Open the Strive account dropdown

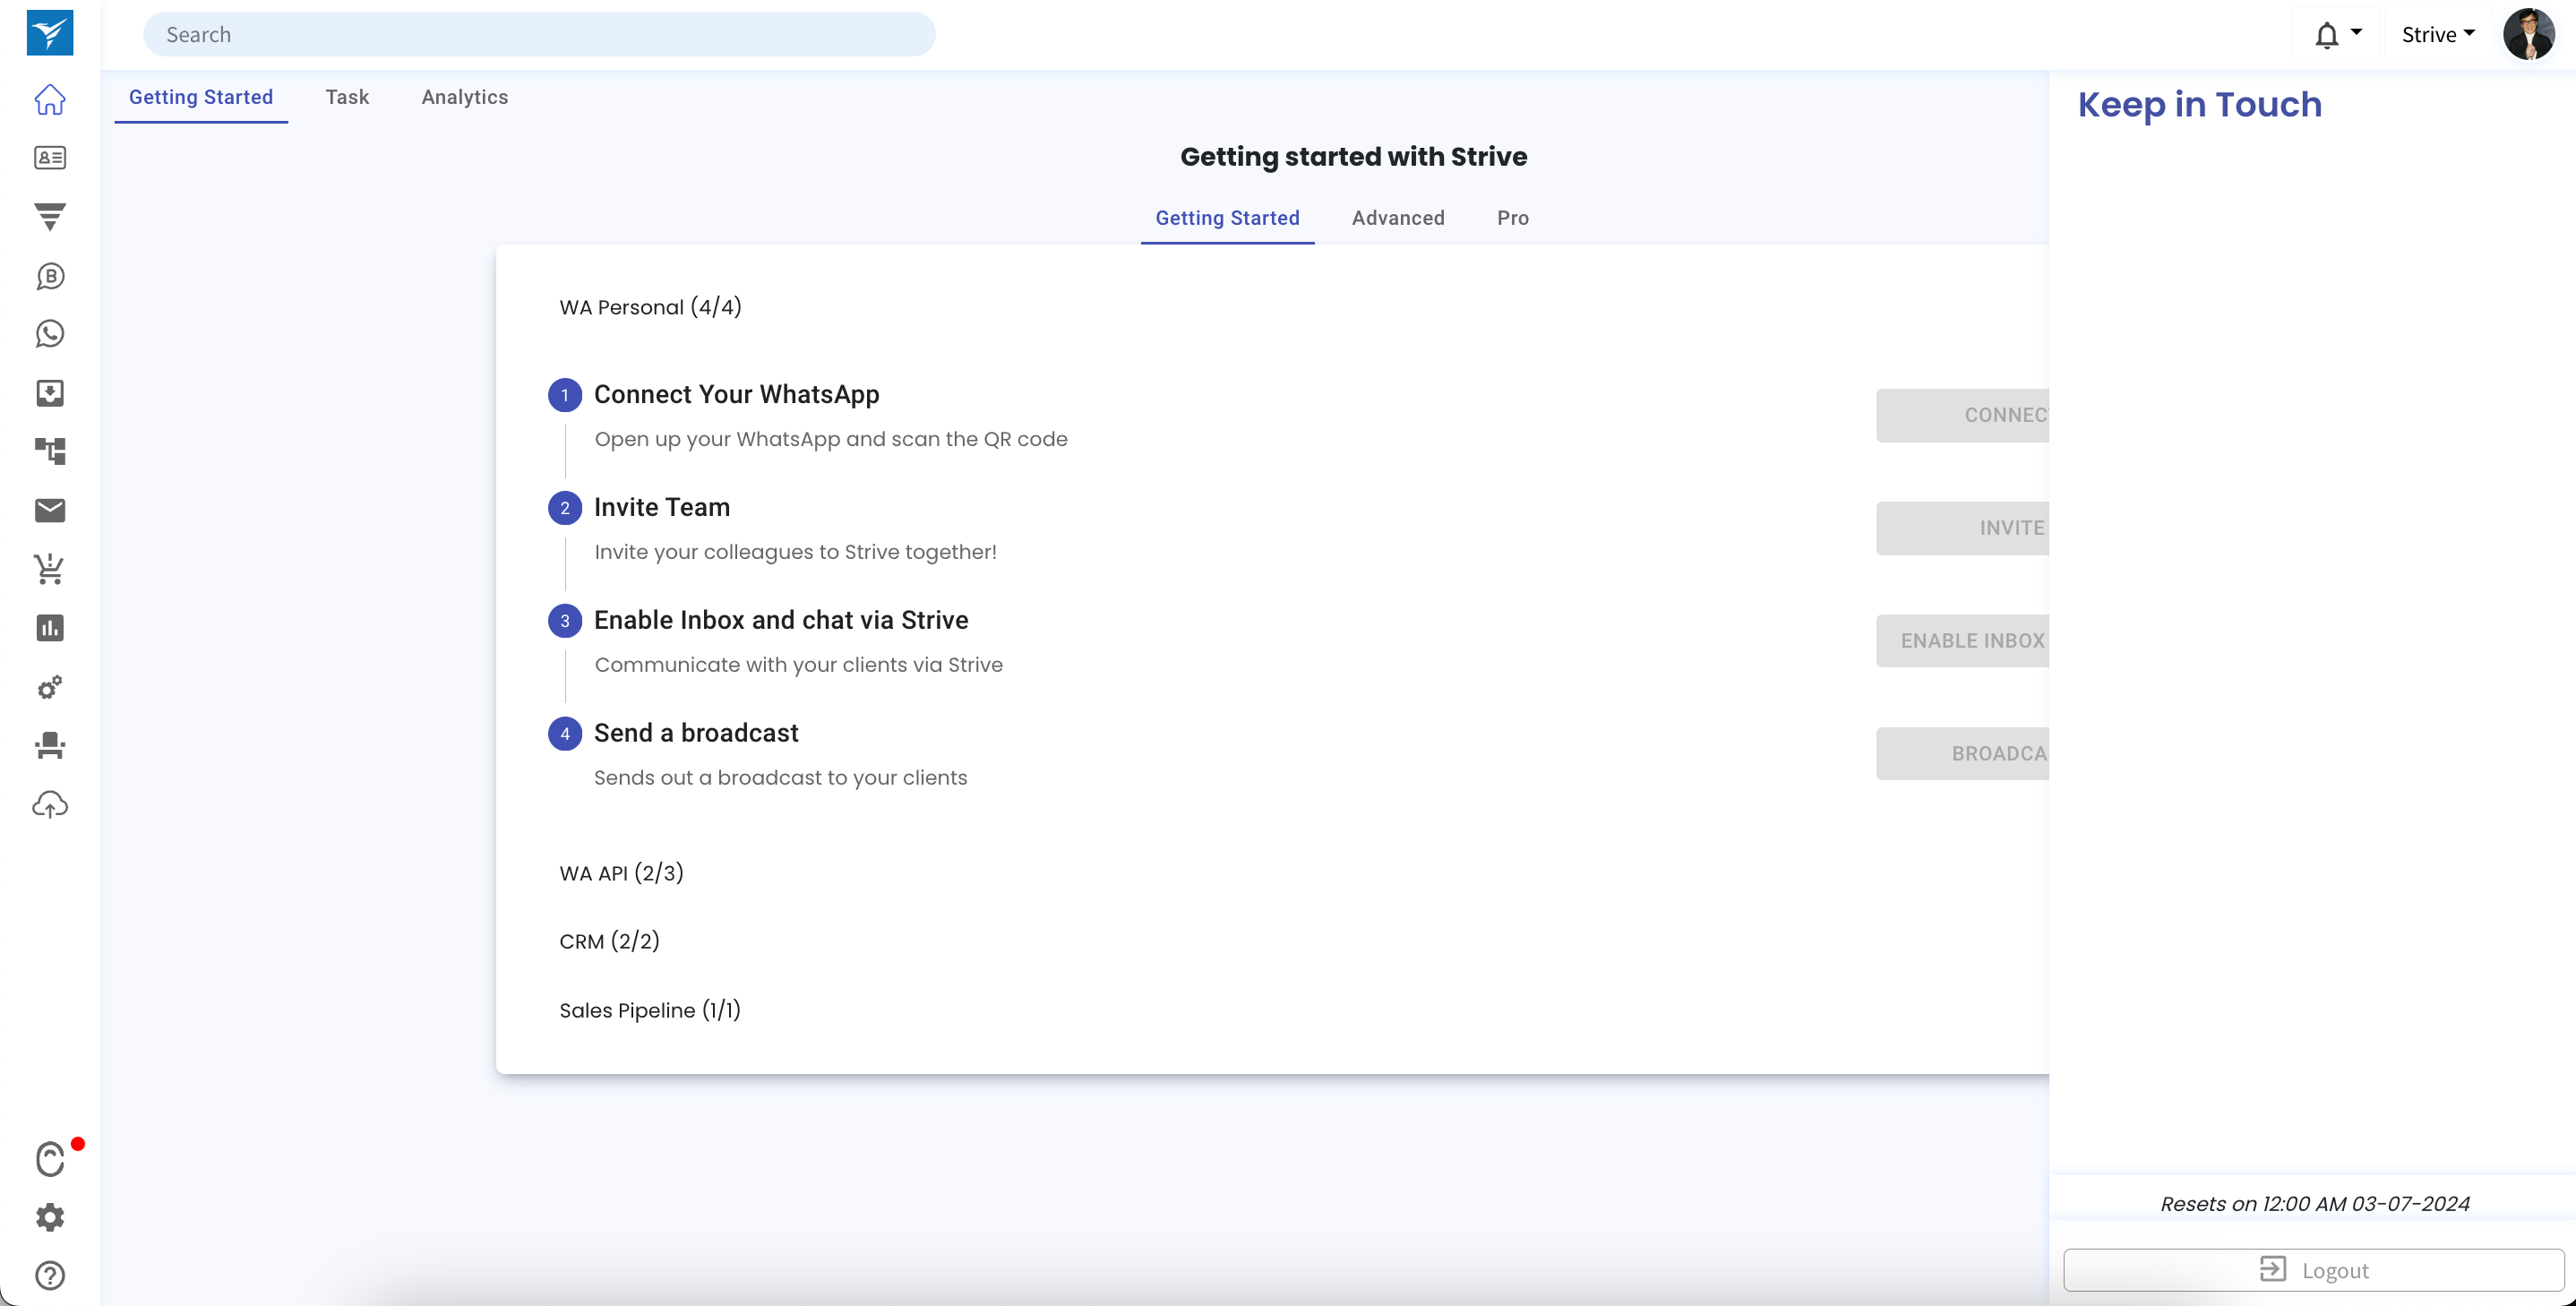point(2438,35)
